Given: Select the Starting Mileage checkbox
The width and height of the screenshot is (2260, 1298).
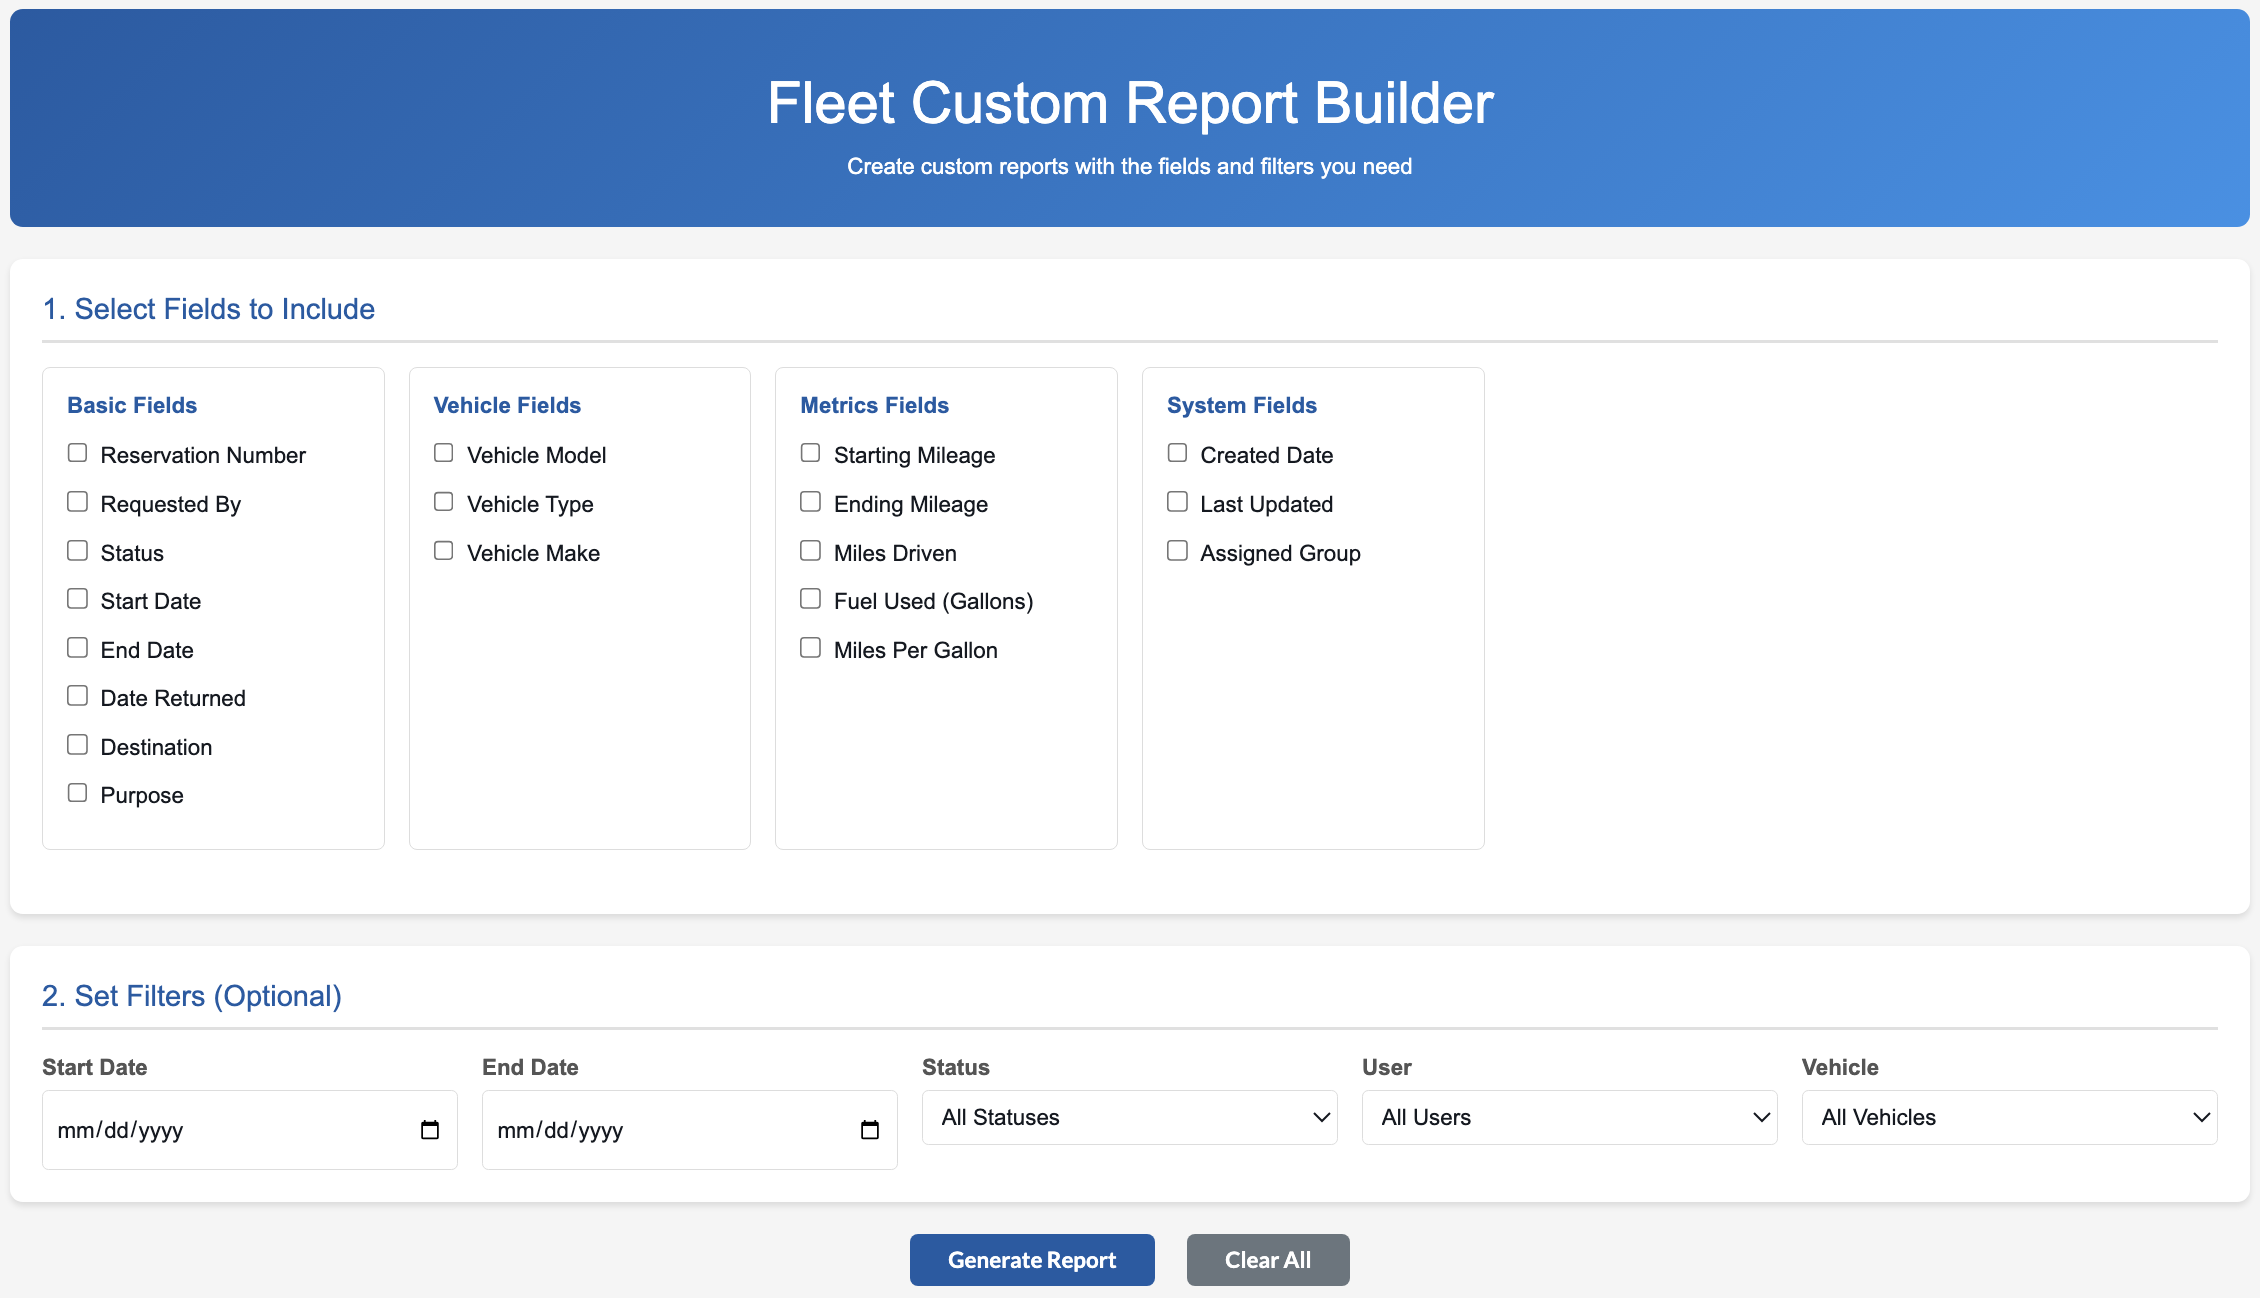Looking at the screenshot, I should pyautogui.click(x=811, y=453).
